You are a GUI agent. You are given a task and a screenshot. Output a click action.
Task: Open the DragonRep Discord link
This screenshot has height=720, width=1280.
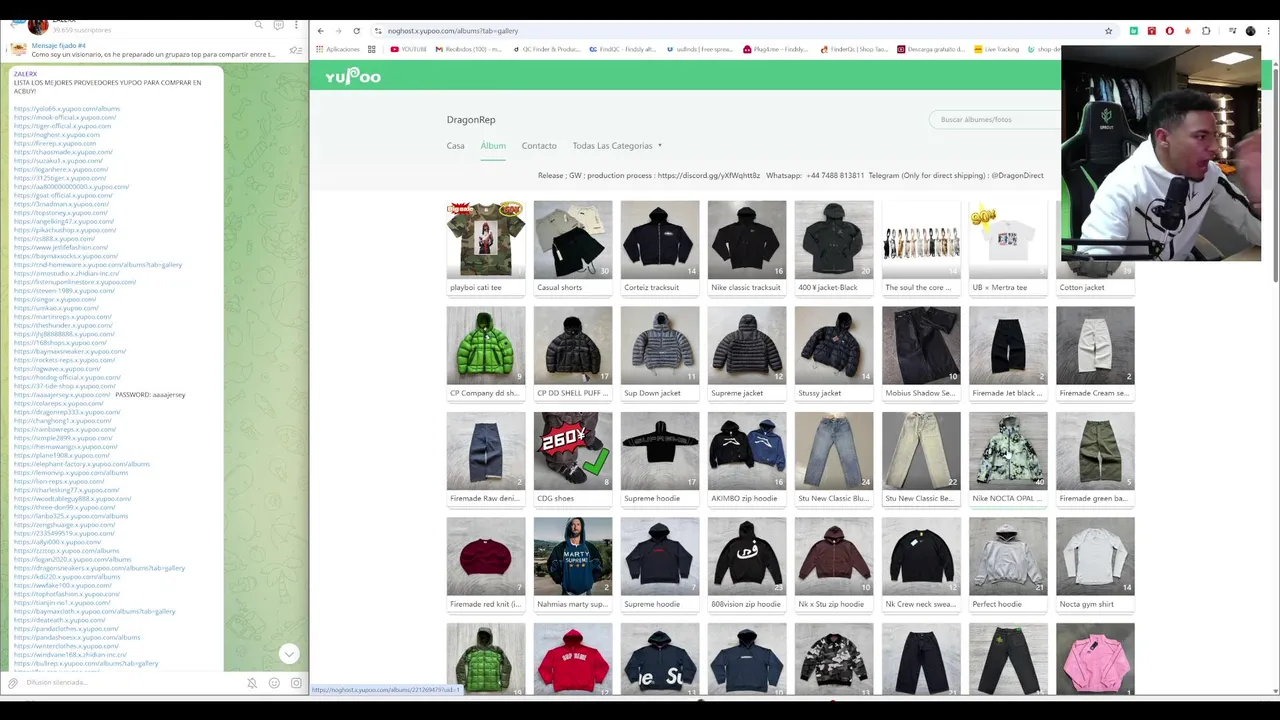coord(709,175)
